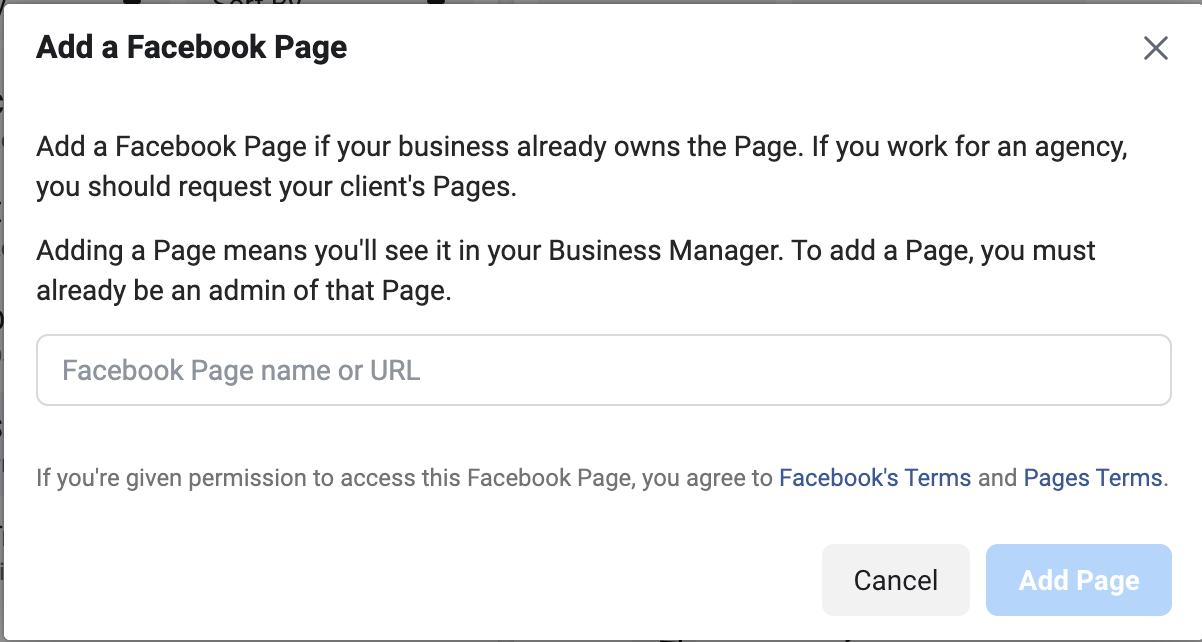Click the words "already owns the Page"
This screenshot has width=1202, height=642.
click(x=660, y=148)
